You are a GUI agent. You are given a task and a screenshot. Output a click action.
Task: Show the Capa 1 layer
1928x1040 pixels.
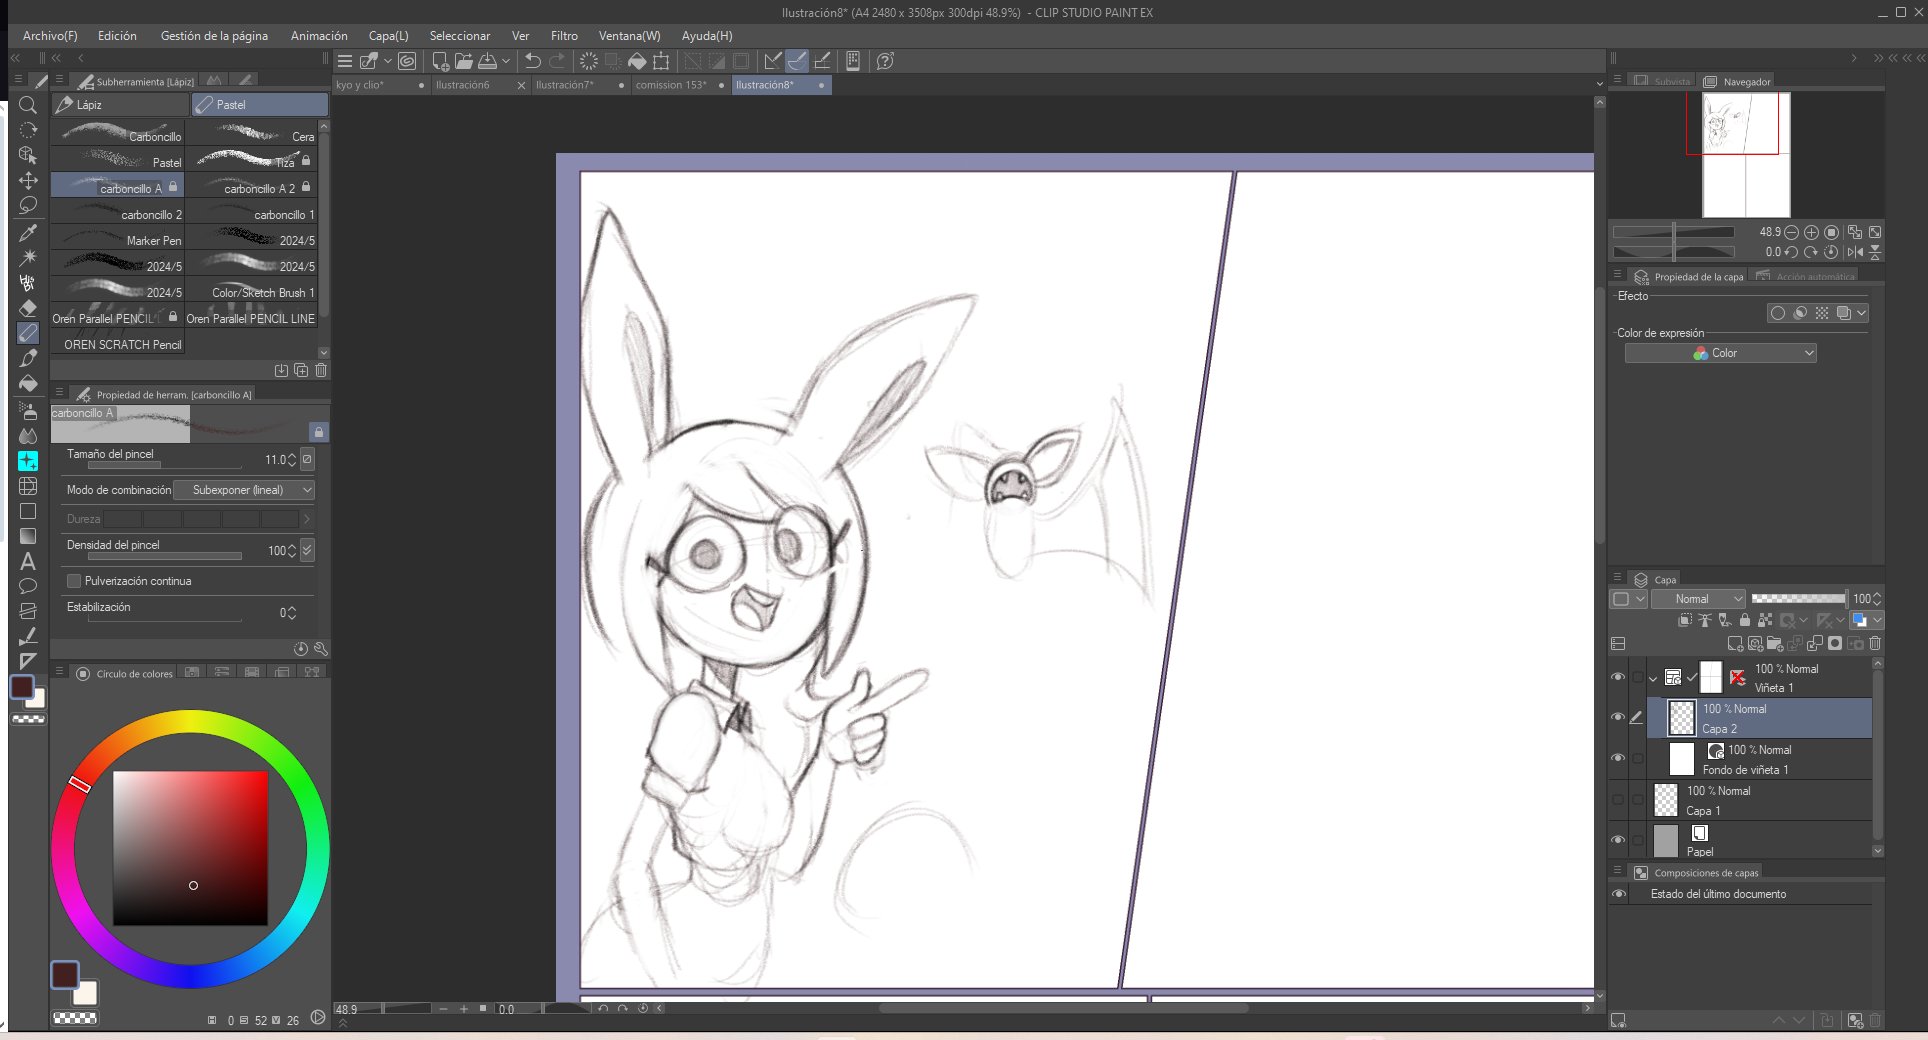pyautogui.click(x=1618, y=799)
